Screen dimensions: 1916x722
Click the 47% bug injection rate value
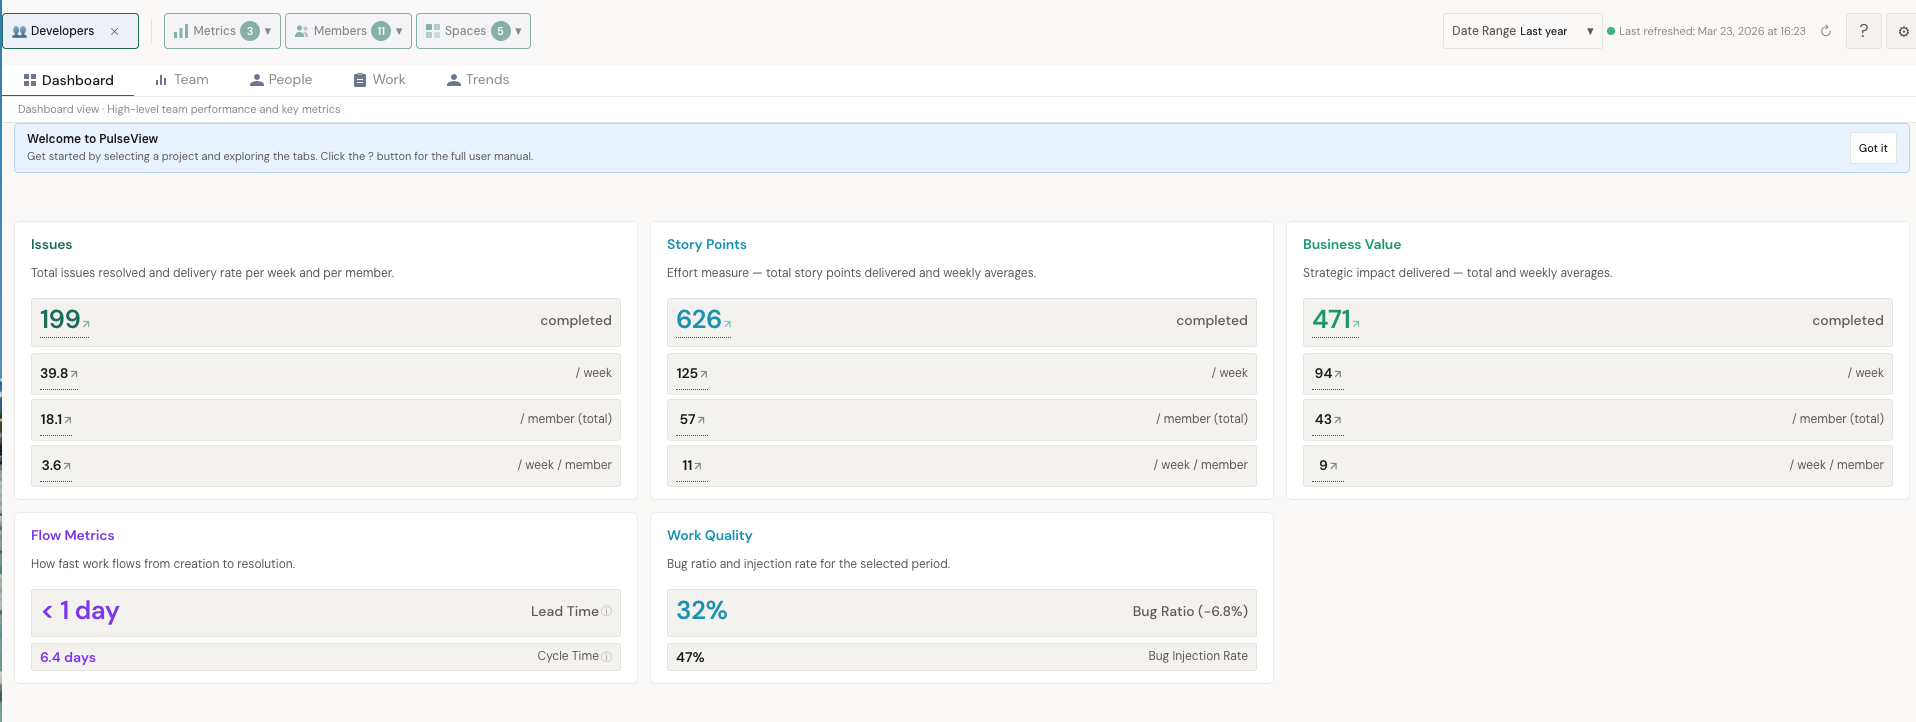(x=690, y=657)
